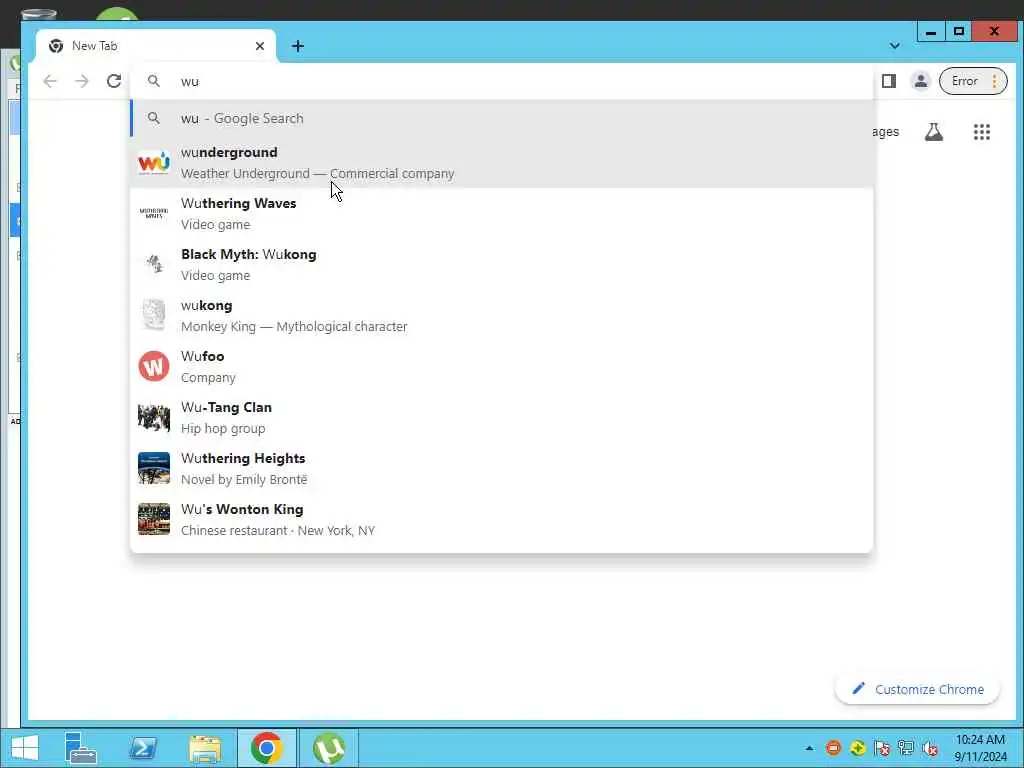This screenshot has width=1024, height=768.
Task: Click the action center flag tray icon
Action: 882,748
